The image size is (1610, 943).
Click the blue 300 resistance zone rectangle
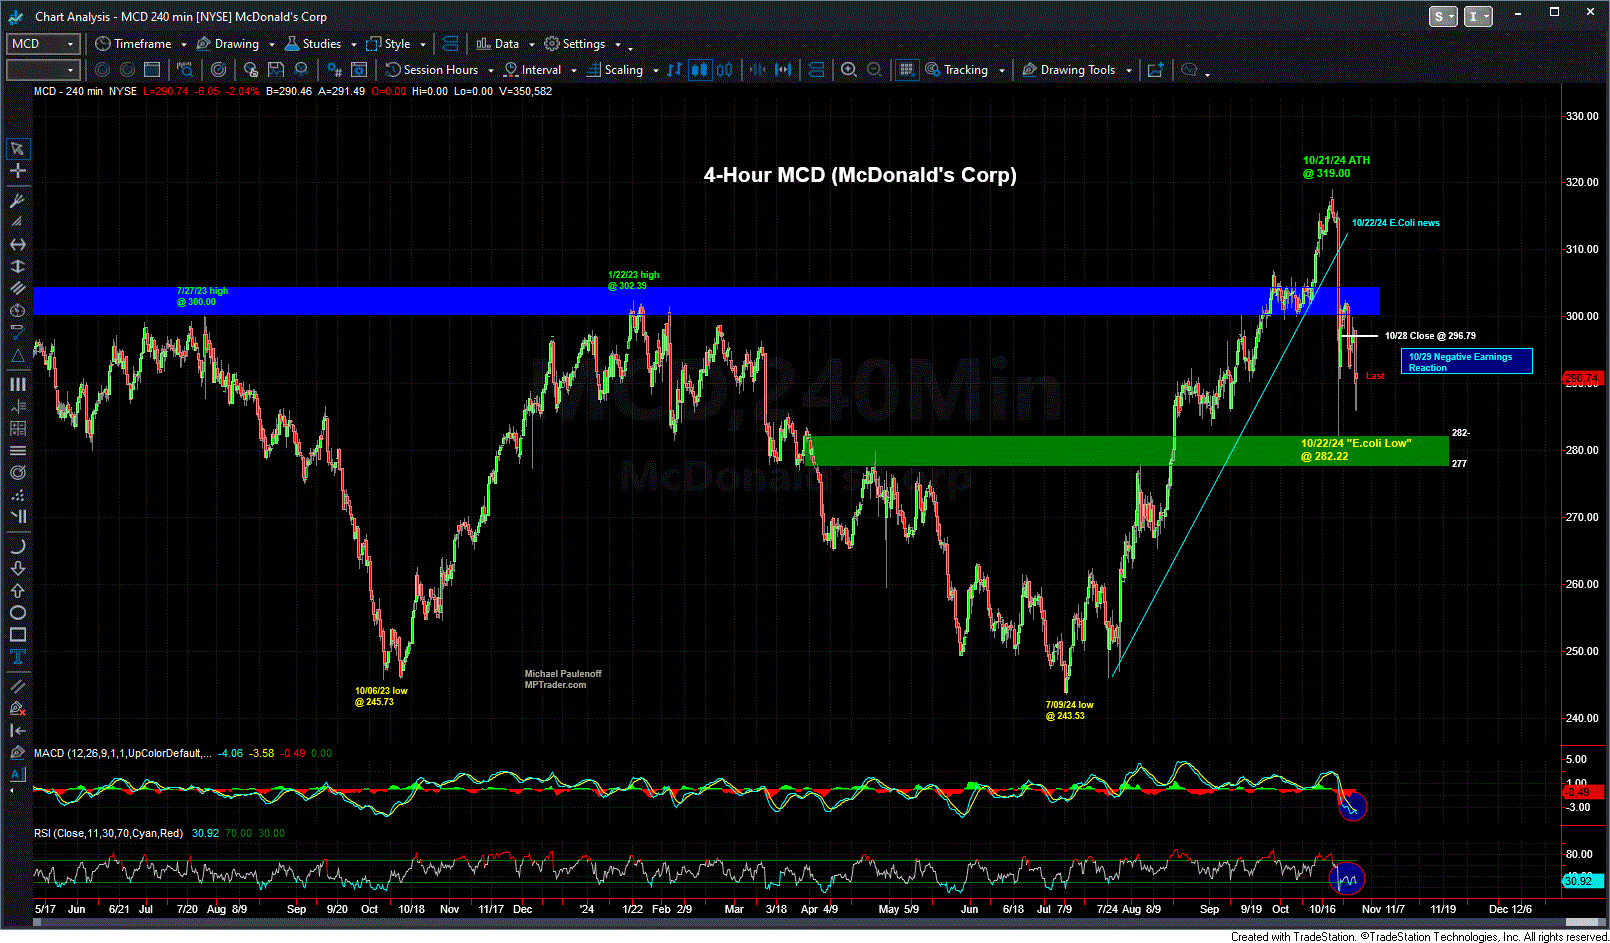pos(706,301)
